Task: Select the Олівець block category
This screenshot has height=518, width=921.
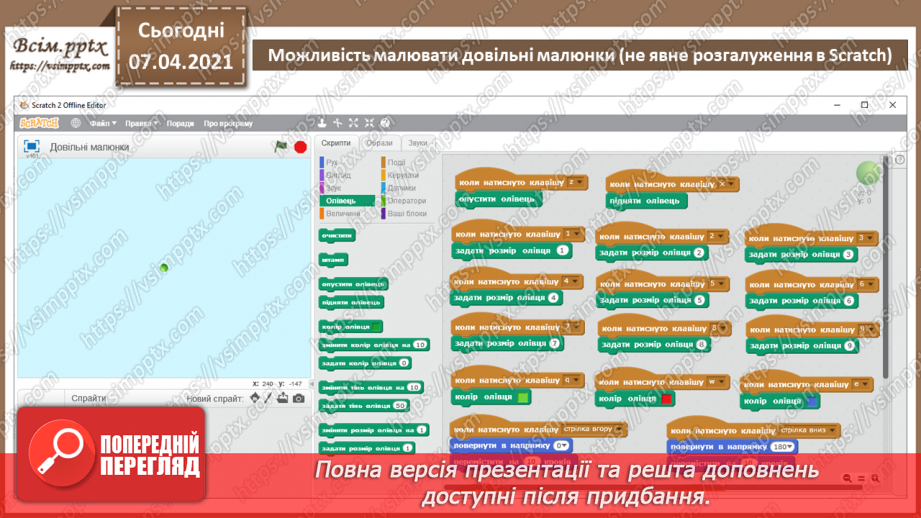Action: click(347, 201)
